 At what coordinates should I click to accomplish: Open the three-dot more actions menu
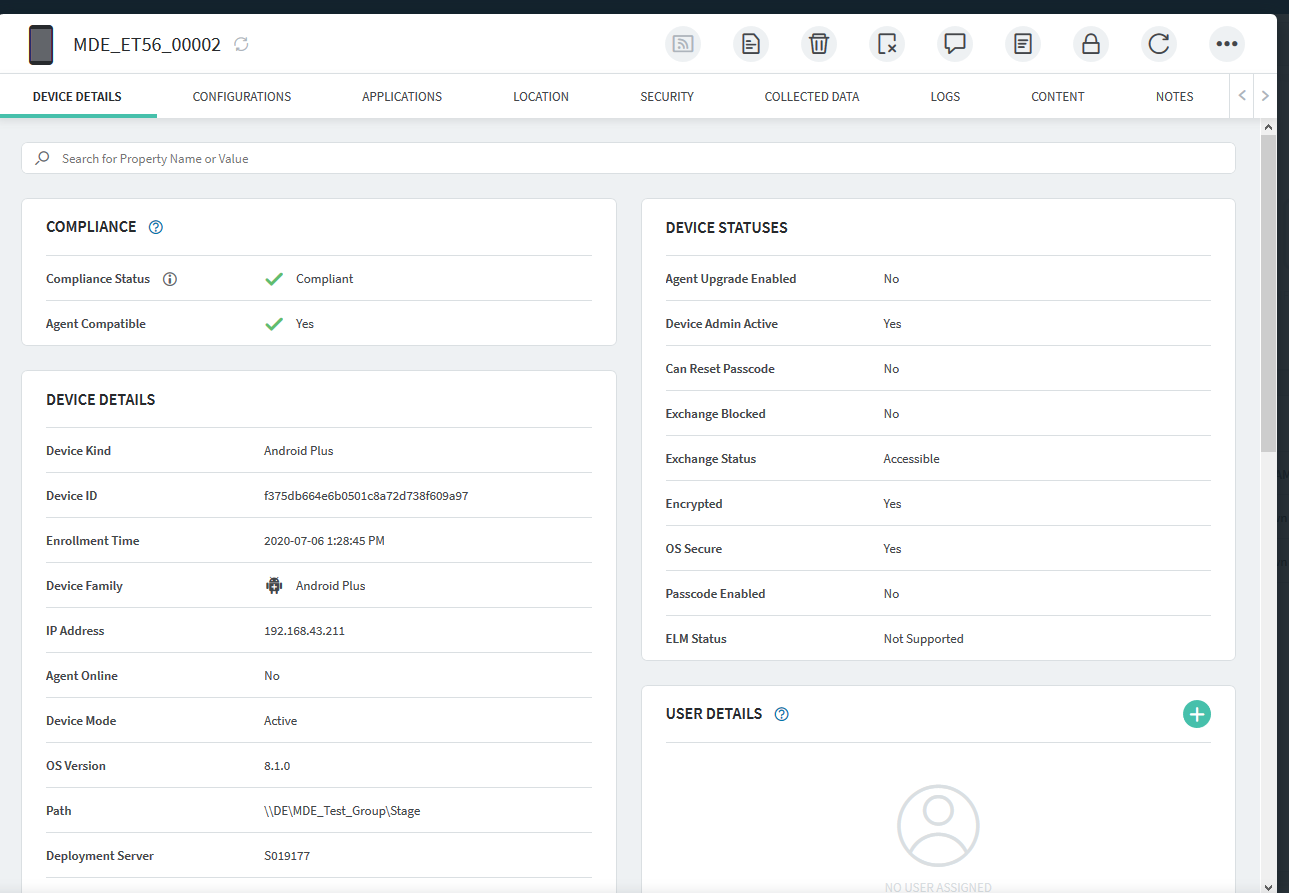(1226, 44)
